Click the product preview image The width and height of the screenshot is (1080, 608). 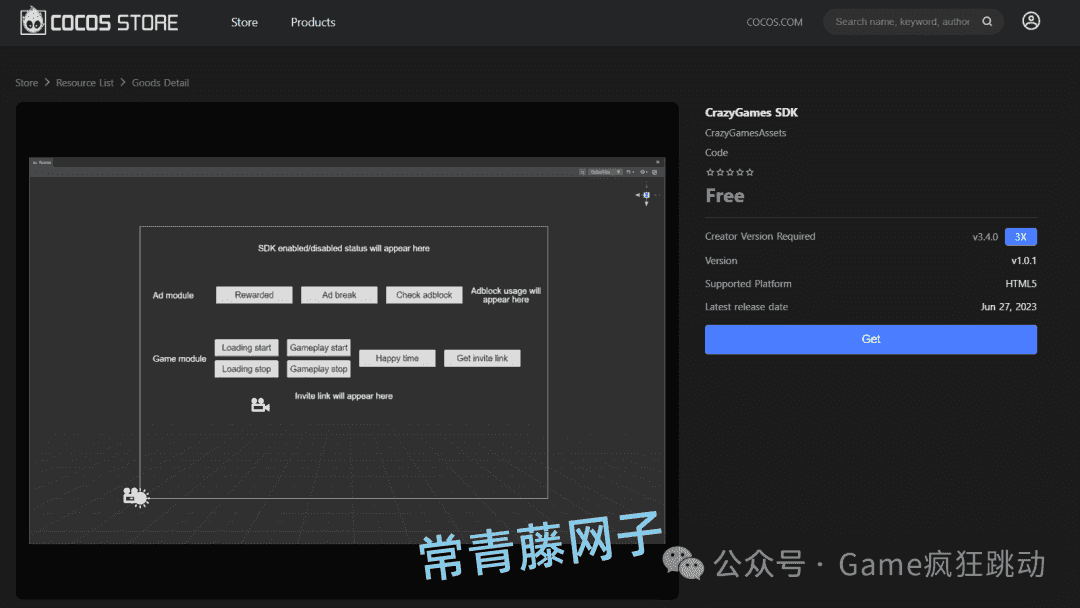(x=347, y=350)
